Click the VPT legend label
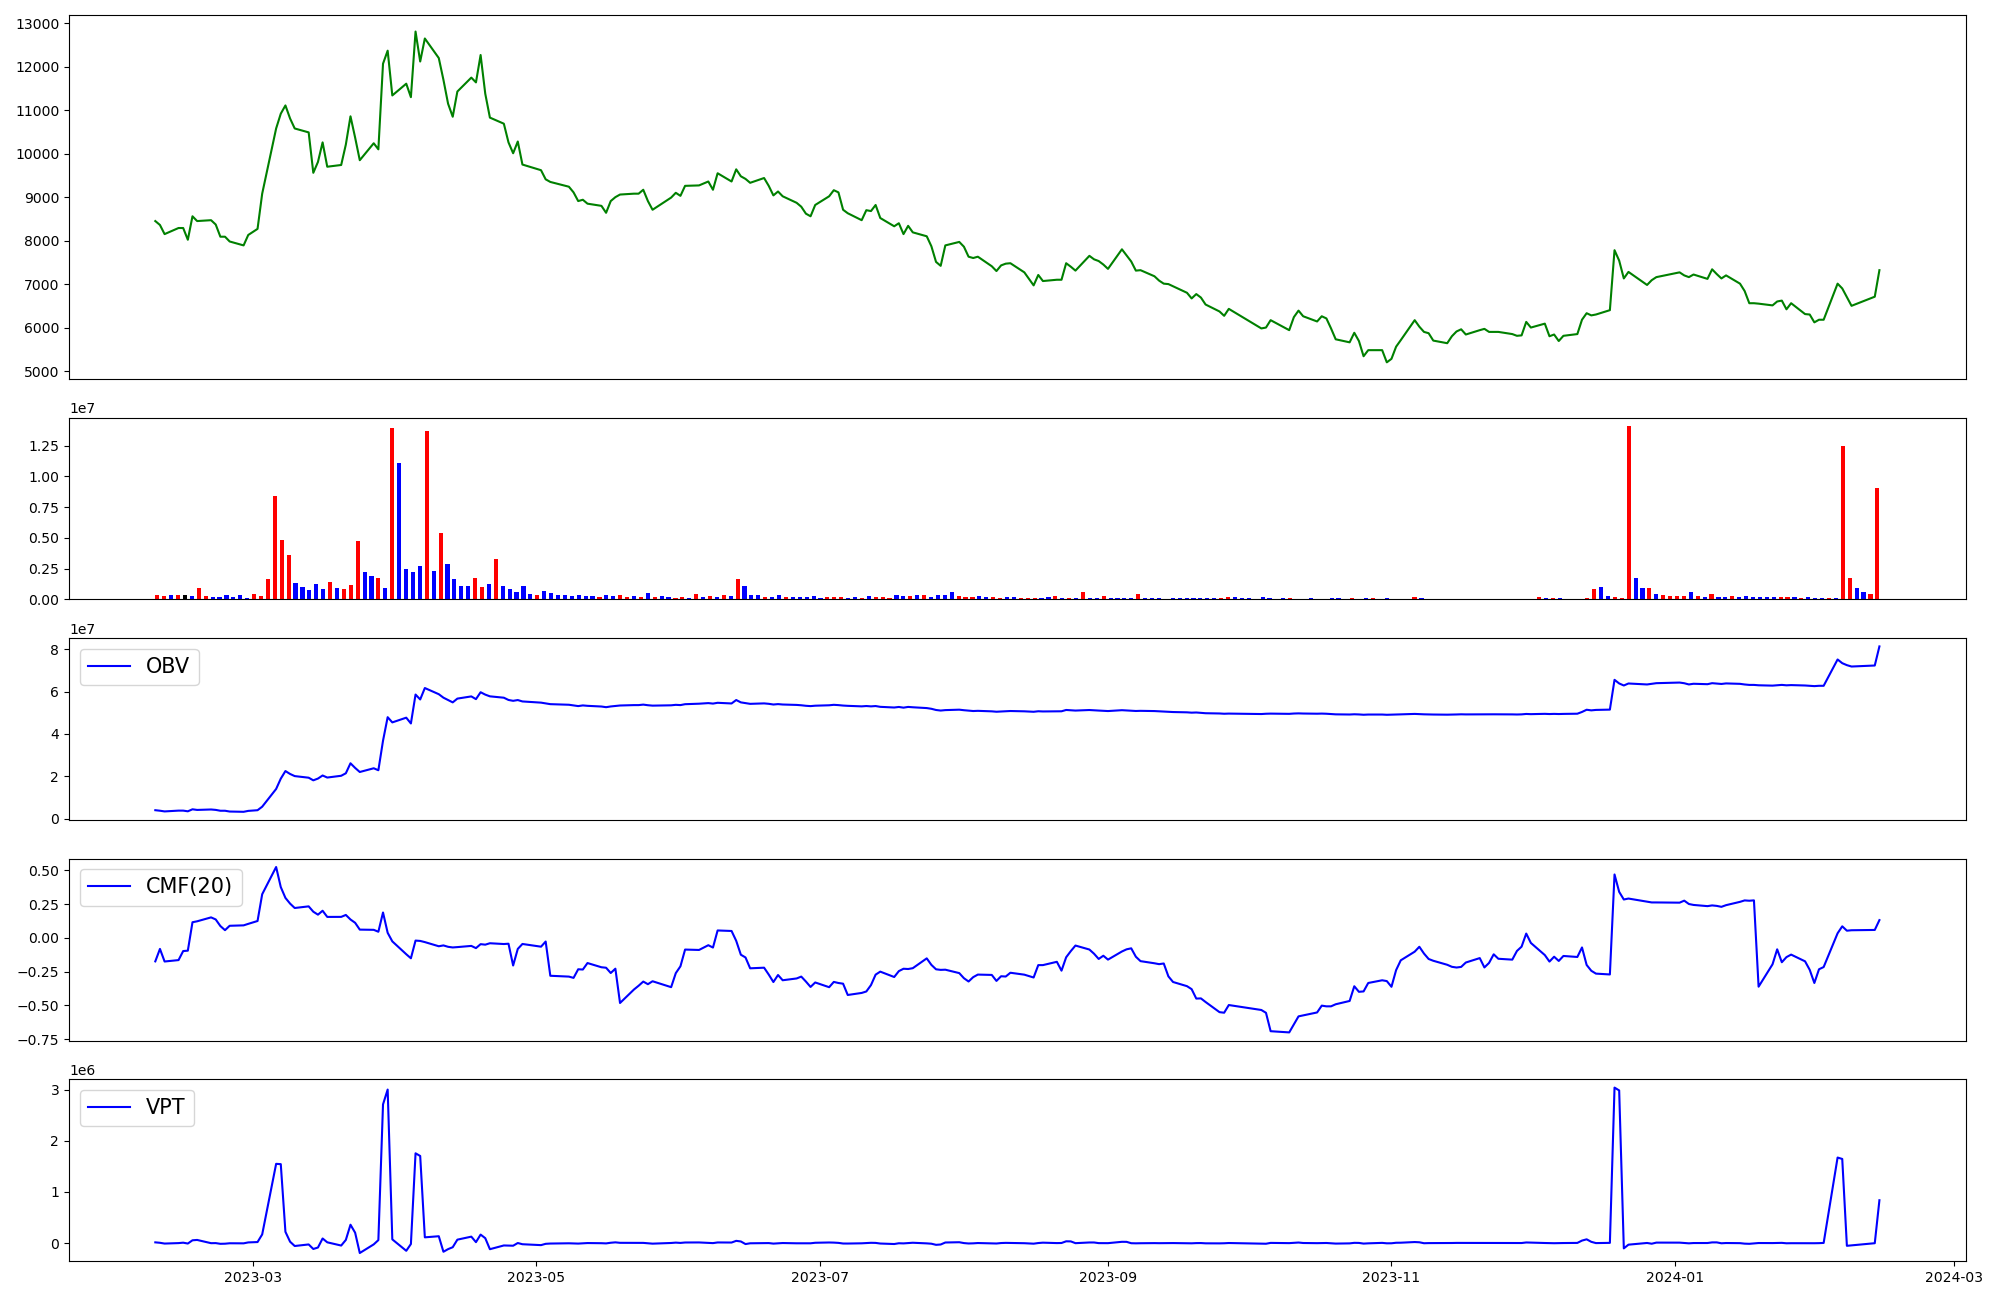The image size is (2000, 1300). click(x=165, y=1108)
